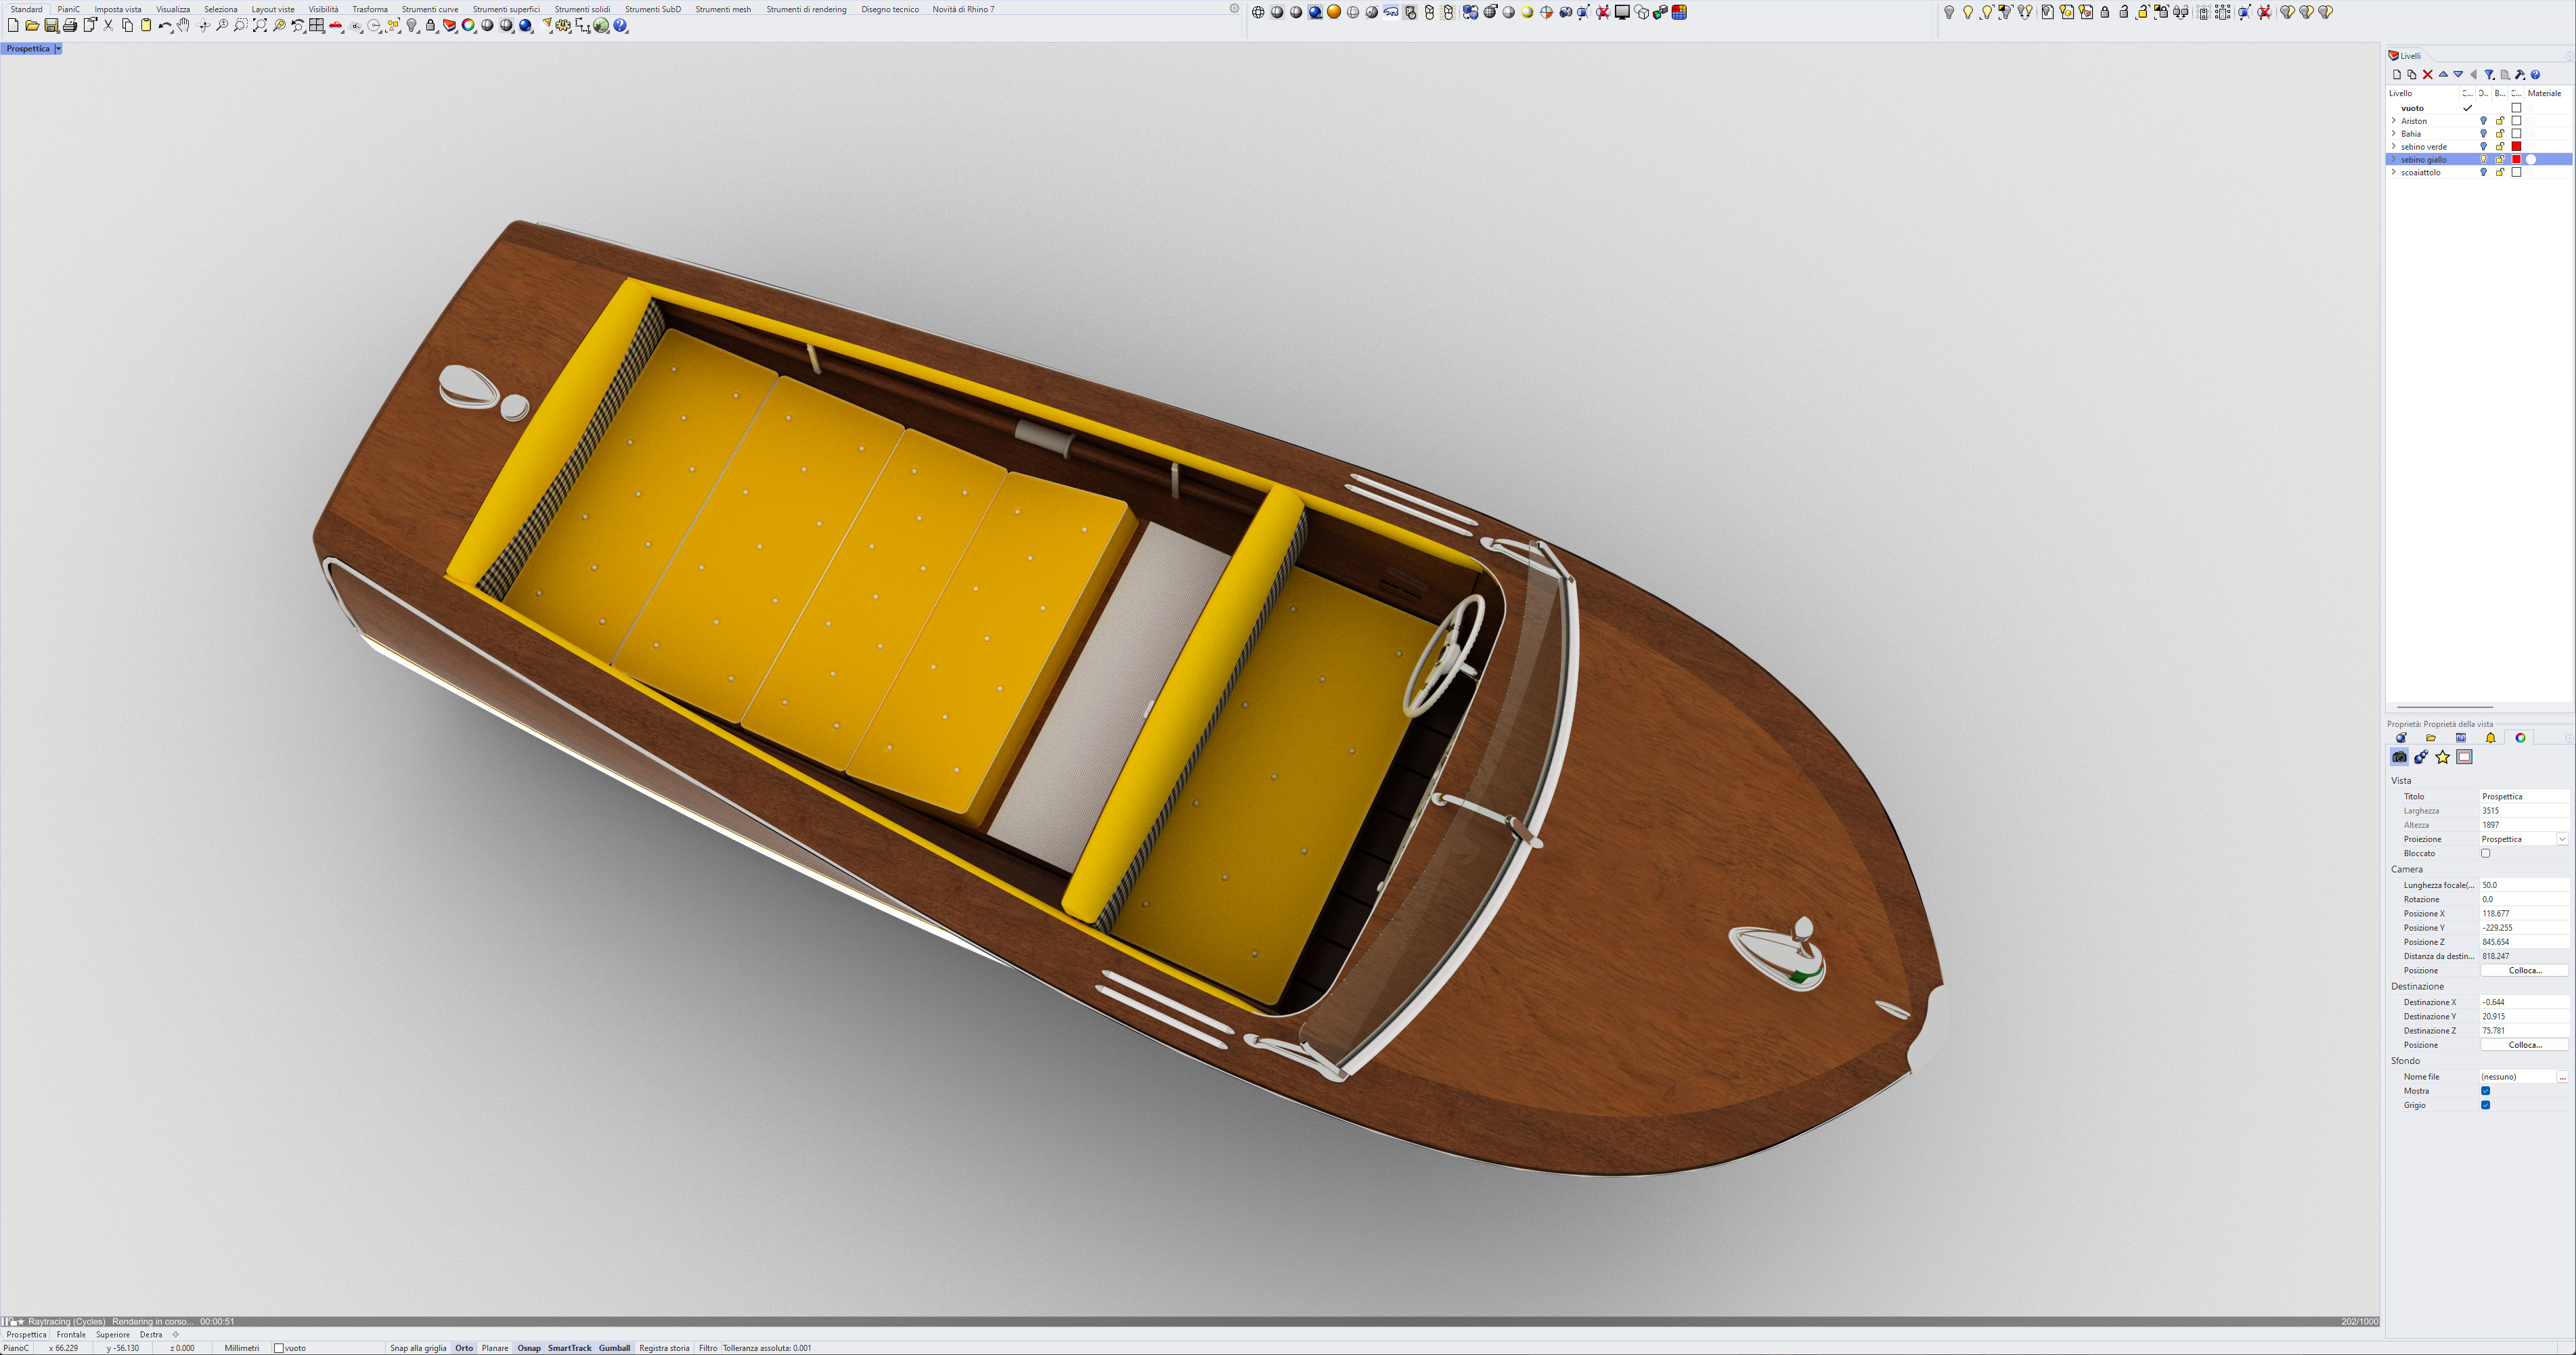
Task: Delete layer with red X icon
Action: [x=2427, y=75]
